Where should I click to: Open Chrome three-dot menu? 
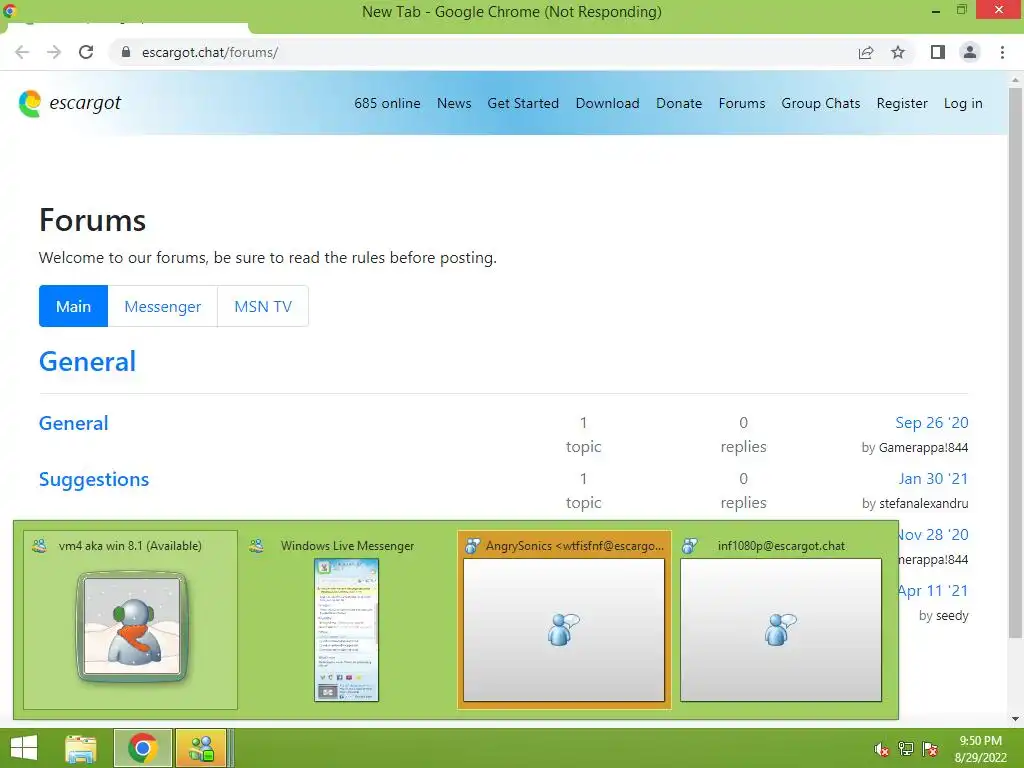coord(1002,52)
